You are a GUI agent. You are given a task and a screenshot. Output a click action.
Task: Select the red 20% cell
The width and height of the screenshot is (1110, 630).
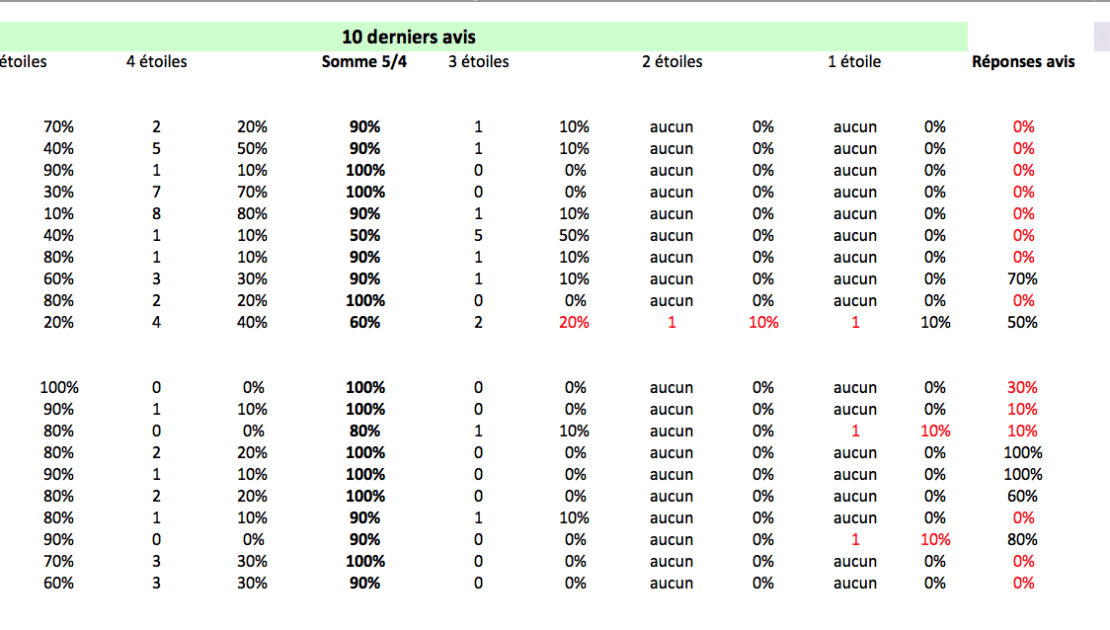coord(575,323)
